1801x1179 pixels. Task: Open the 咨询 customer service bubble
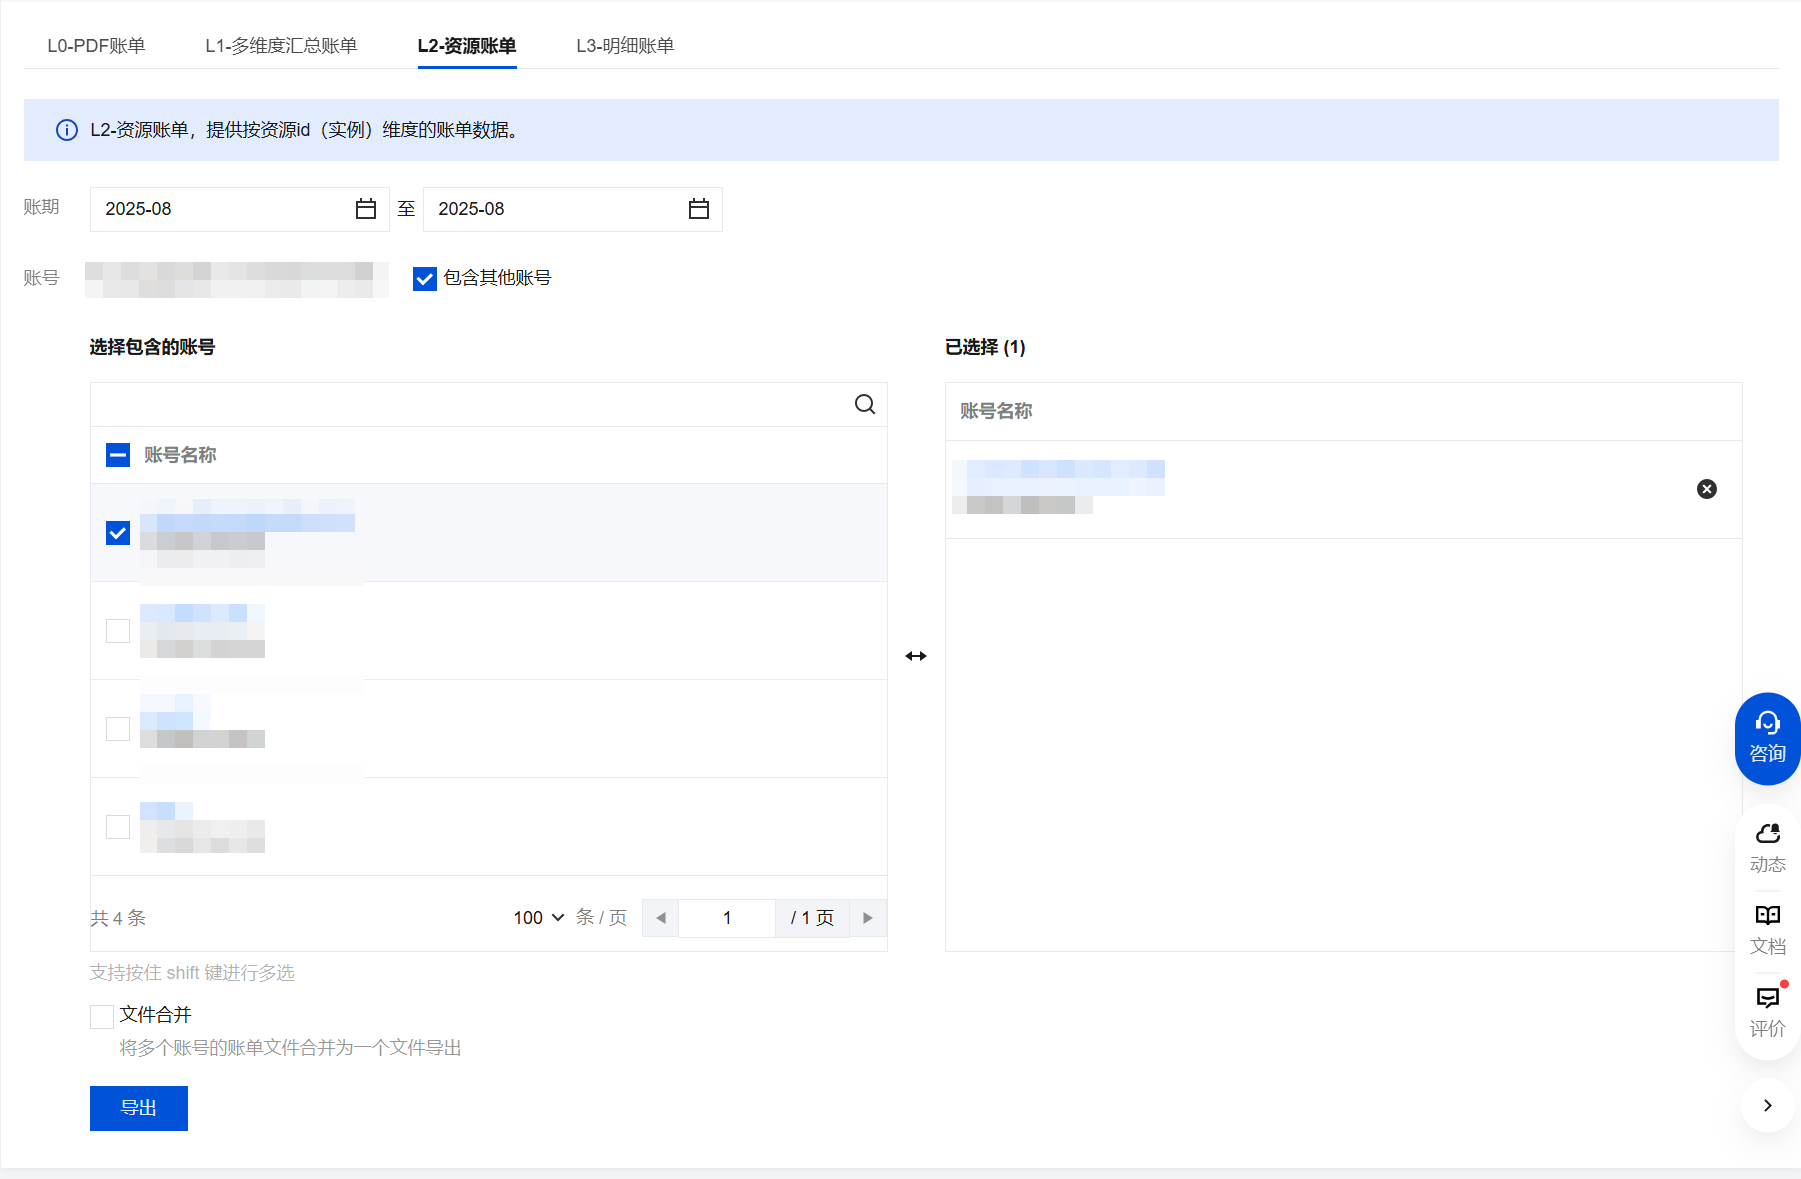[1767, 738]
